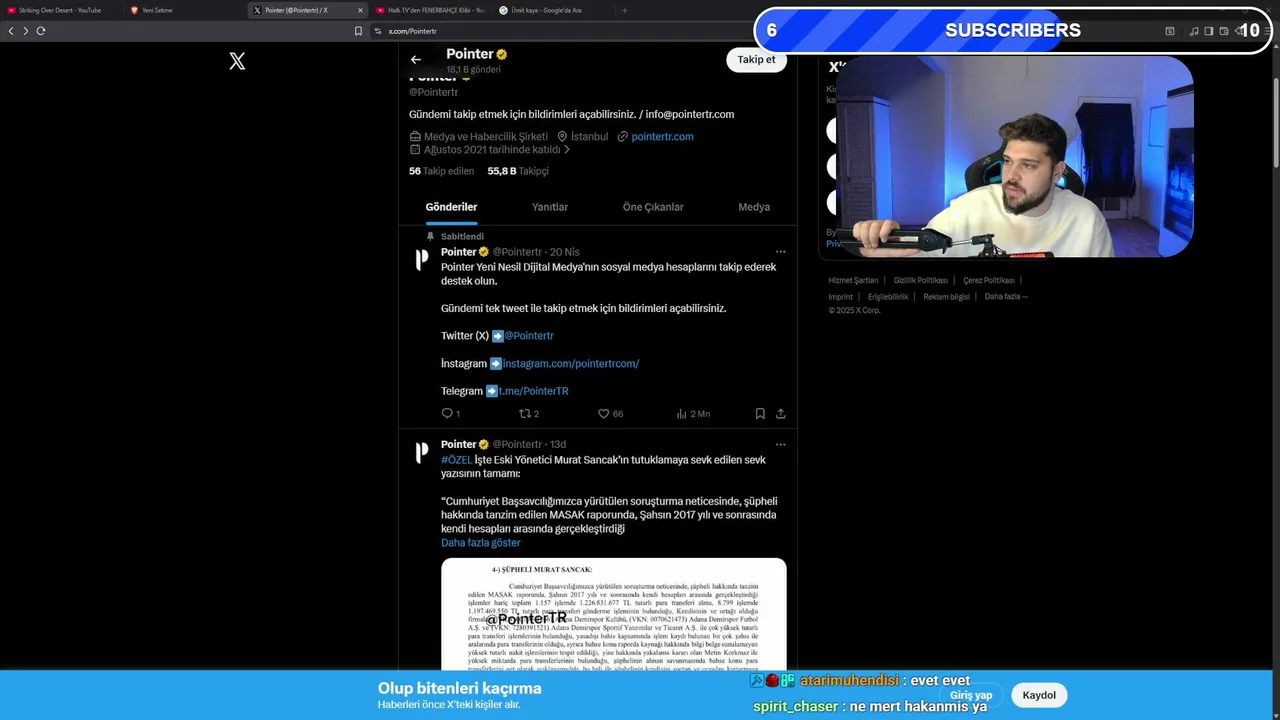Open site info icon beside x.com URL
Screen dimensions: 1280x720
378,31
